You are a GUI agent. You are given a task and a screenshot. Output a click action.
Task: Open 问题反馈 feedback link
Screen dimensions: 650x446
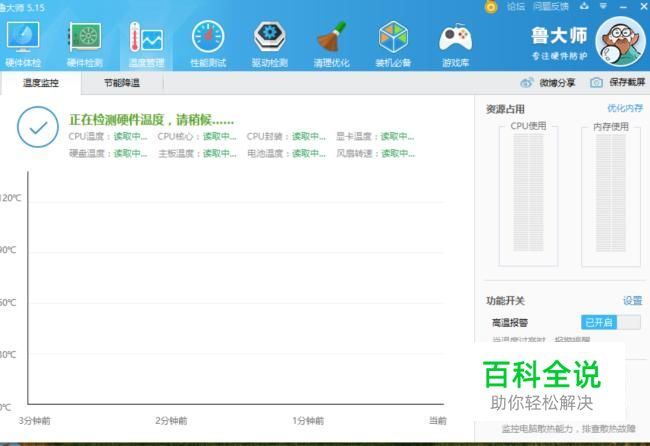(551, 7)
